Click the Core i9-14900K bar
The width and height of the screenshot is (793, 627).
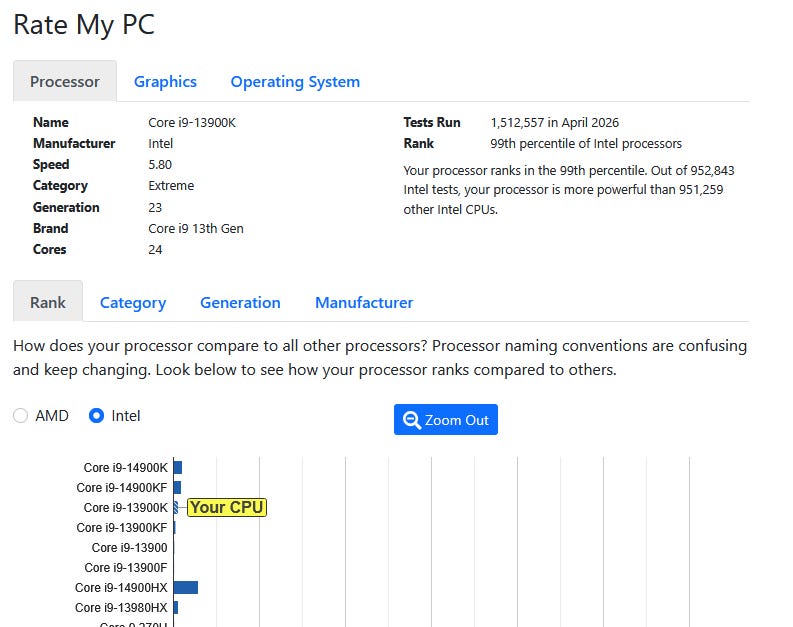pos(178,467)
